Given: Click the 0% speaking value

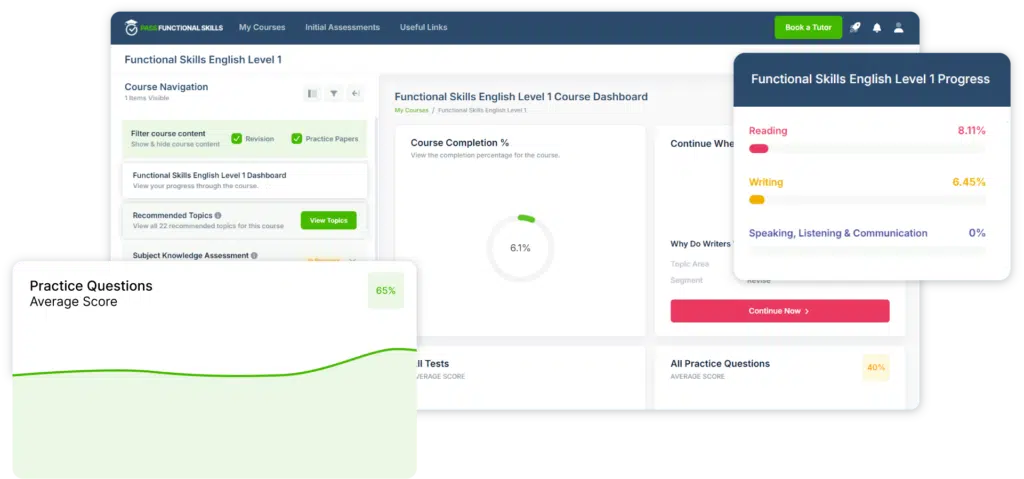Looking at the screenshot, I should pos(977,233).
